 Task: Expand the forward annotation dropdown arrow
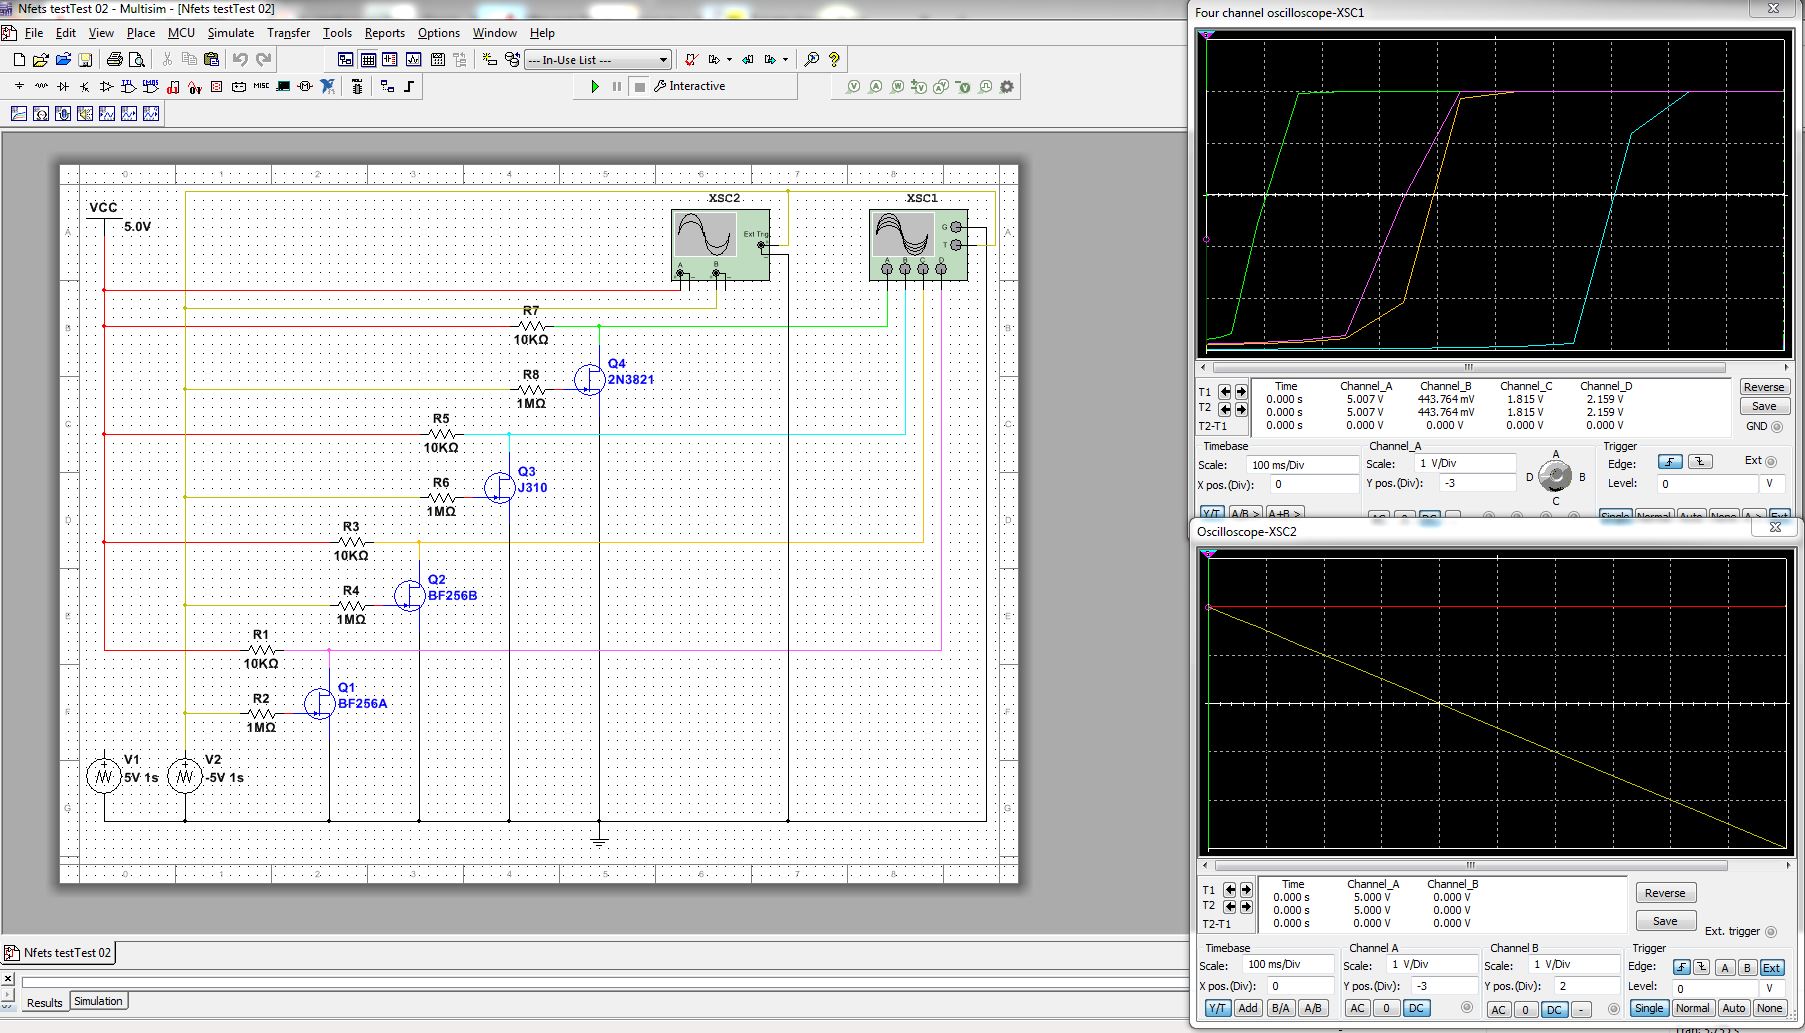785,60
